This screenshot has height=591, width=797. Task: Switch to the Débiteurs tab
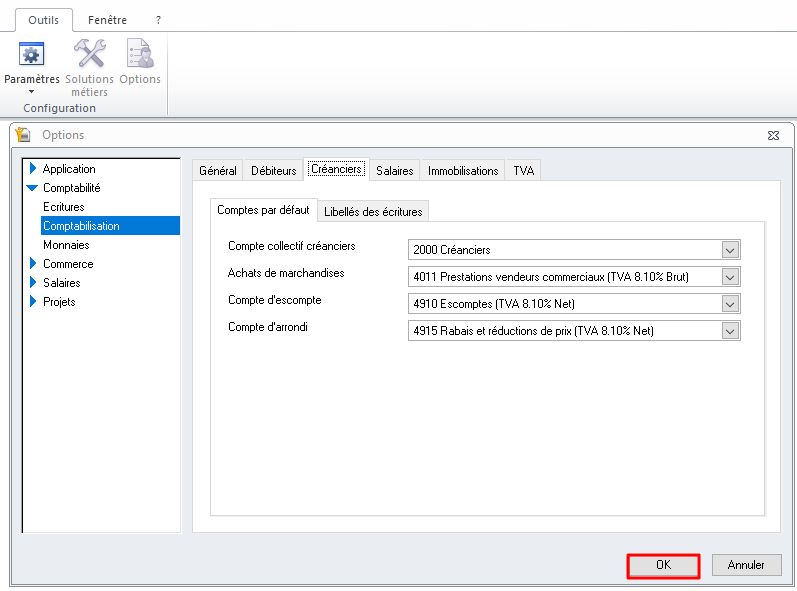click(273, 171)
